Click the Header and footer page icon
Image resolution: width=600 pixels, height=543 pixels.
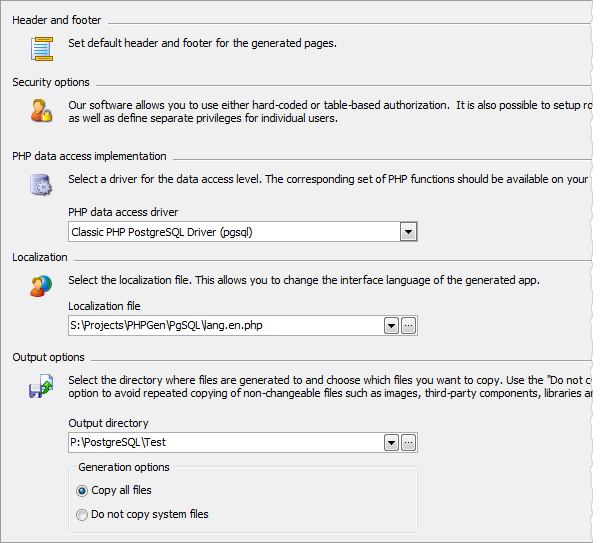pyautogui.click(x=41, y=47)
